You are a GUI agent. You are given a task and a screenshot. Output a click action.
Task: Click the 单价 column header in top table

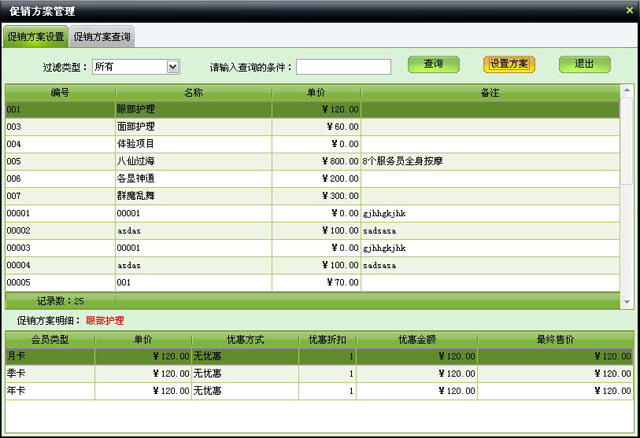click(315, 92)
